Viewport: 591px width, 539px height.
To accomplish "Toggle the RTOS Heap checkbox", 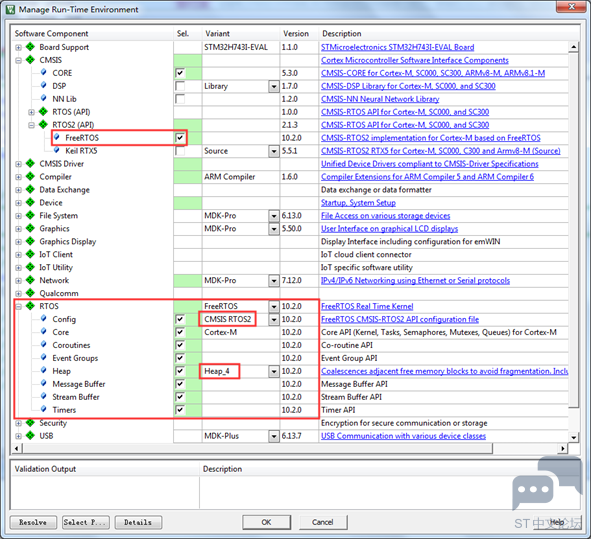I will click(180, 371).
